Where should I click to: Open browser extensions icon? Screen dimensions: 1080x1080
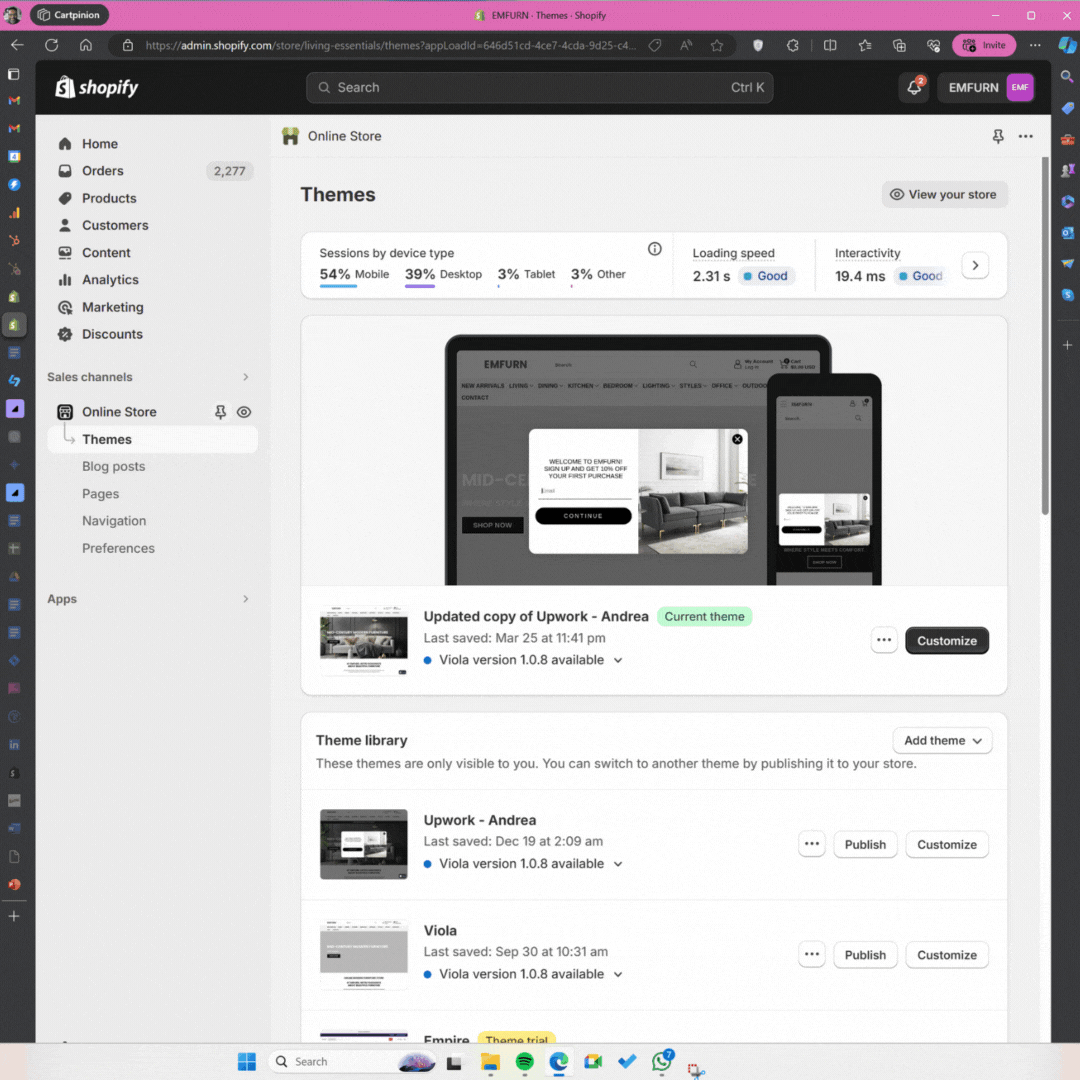pyautogui.click(x=793, y=45)
